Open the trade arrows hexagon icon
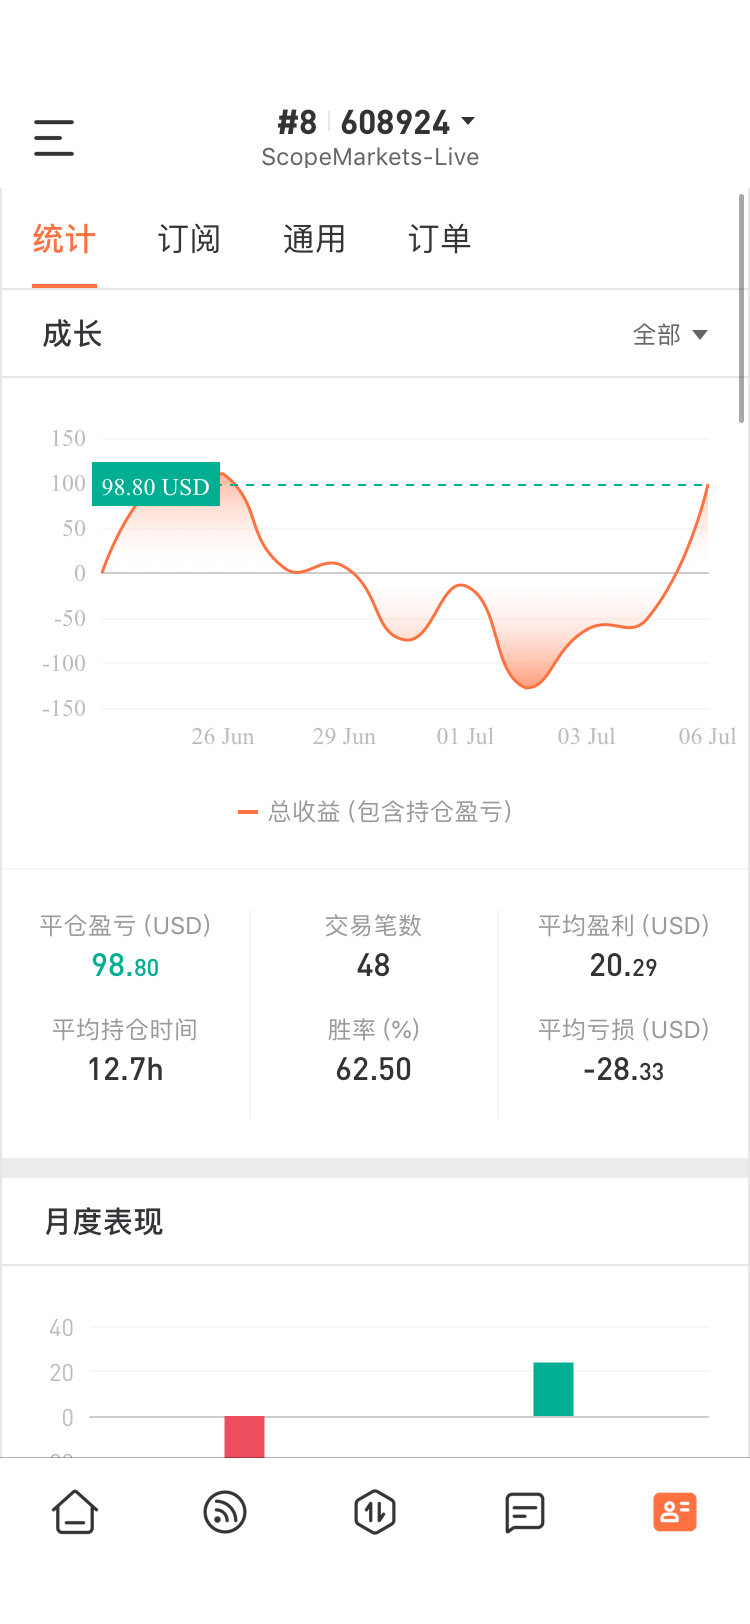The height and width of the screenshot is (1624, 750). tap(375, 1511)
